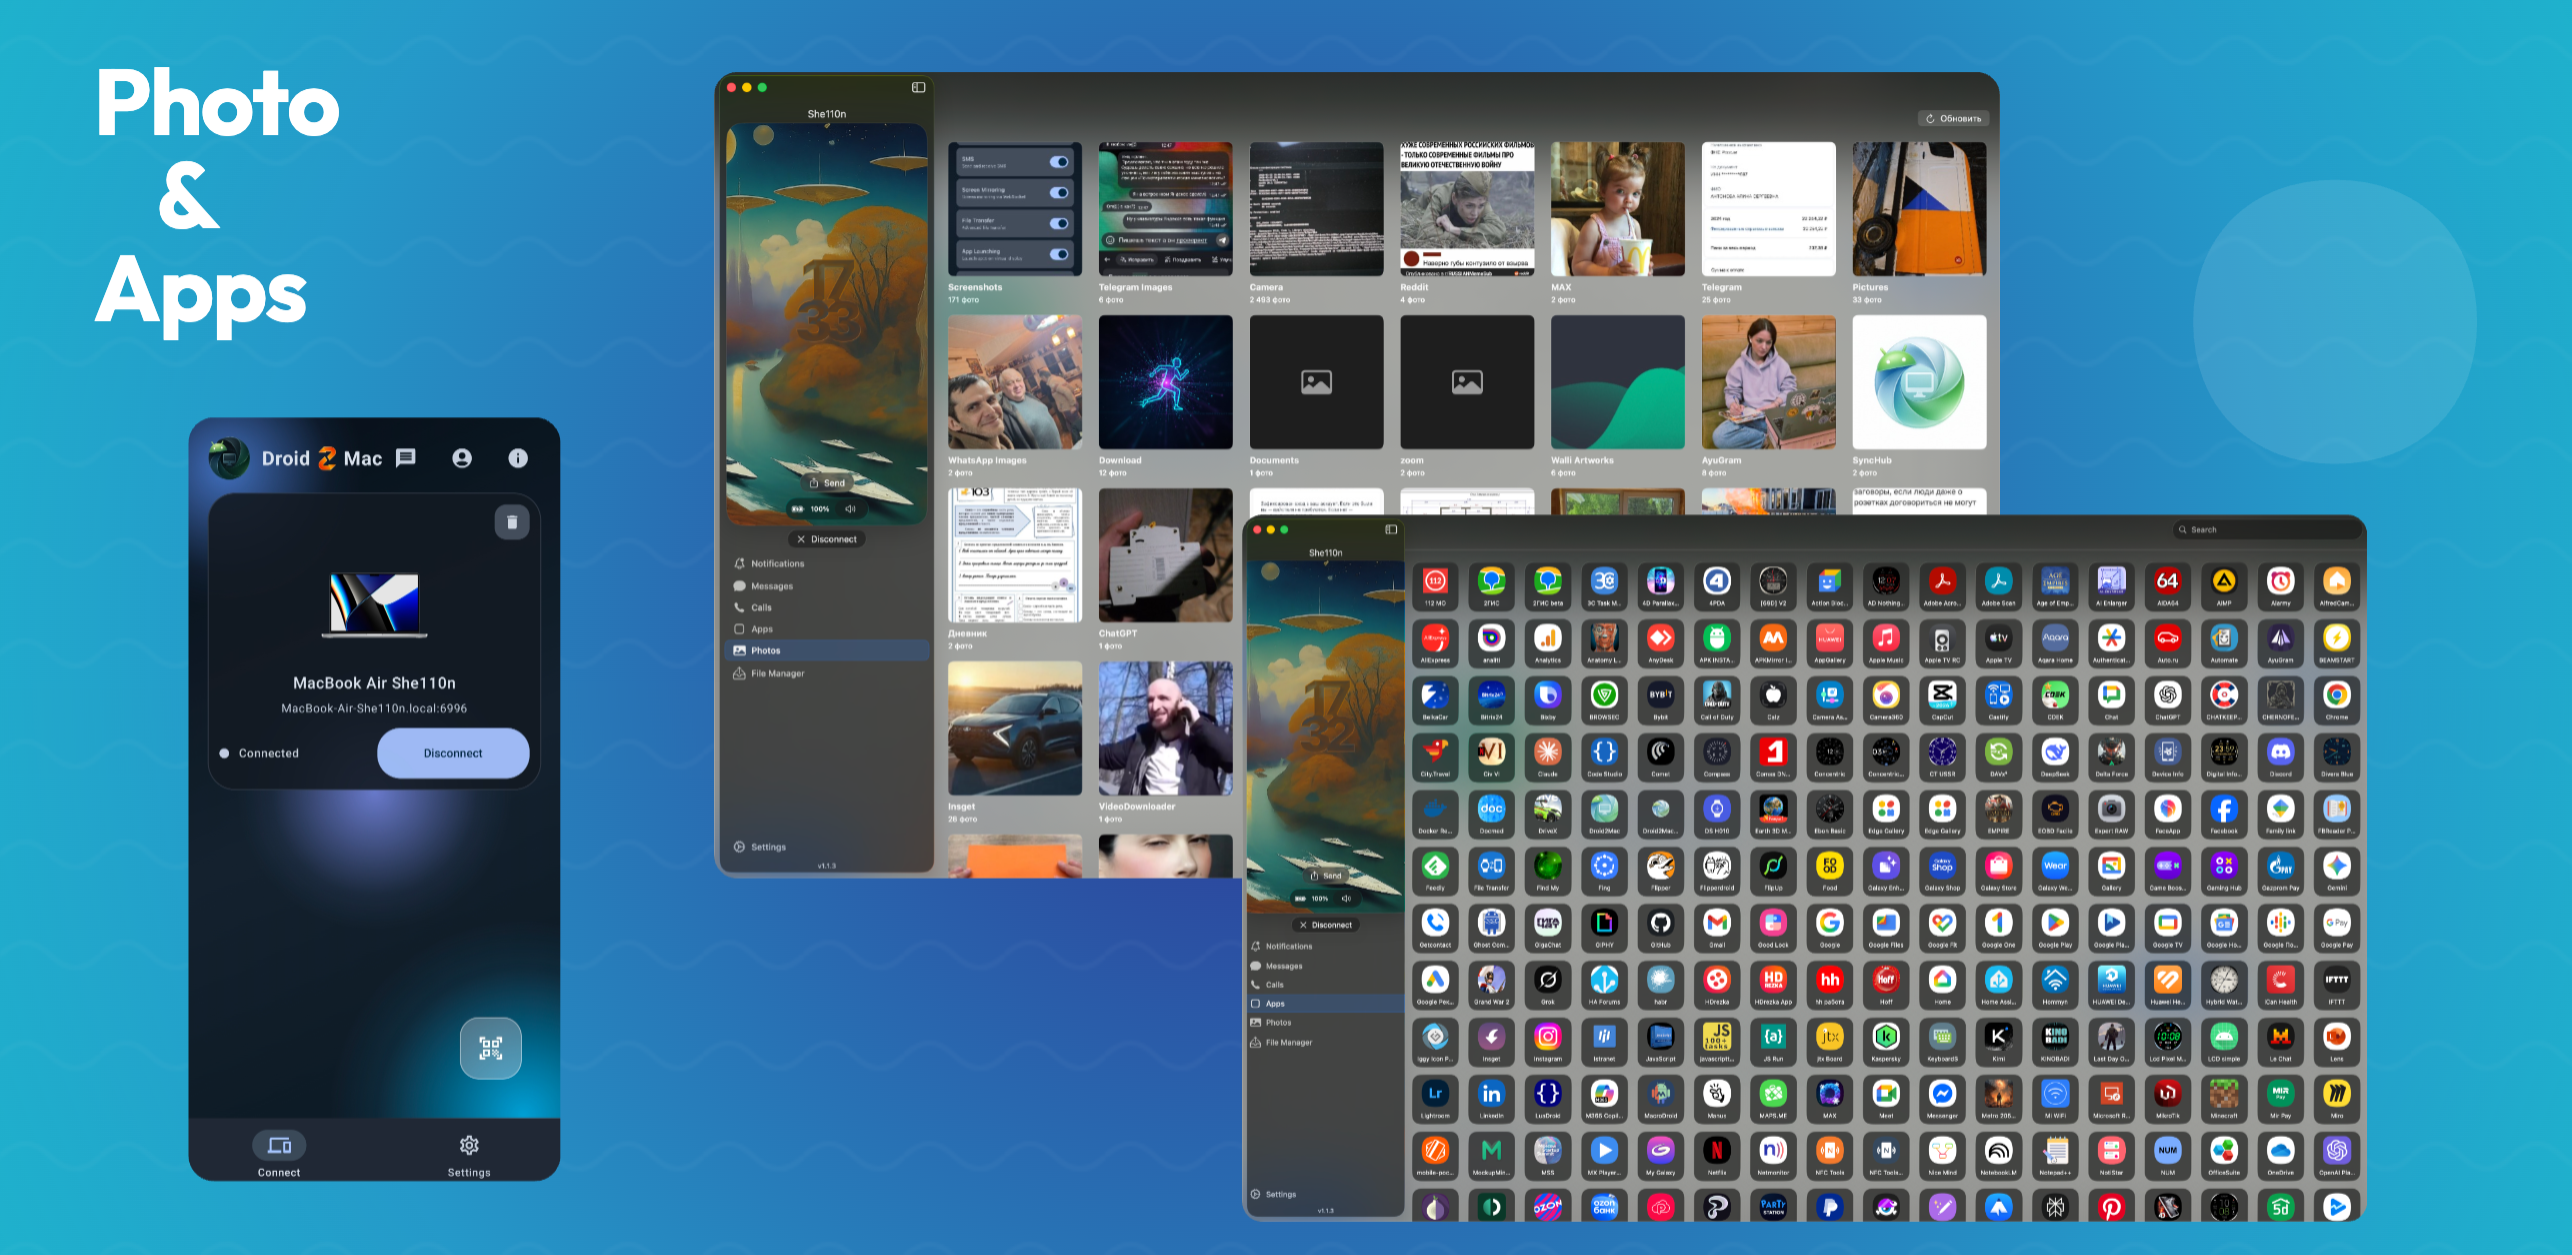
Task: Open the SyncHub album thumbnail
Action: pos(1919,382)
